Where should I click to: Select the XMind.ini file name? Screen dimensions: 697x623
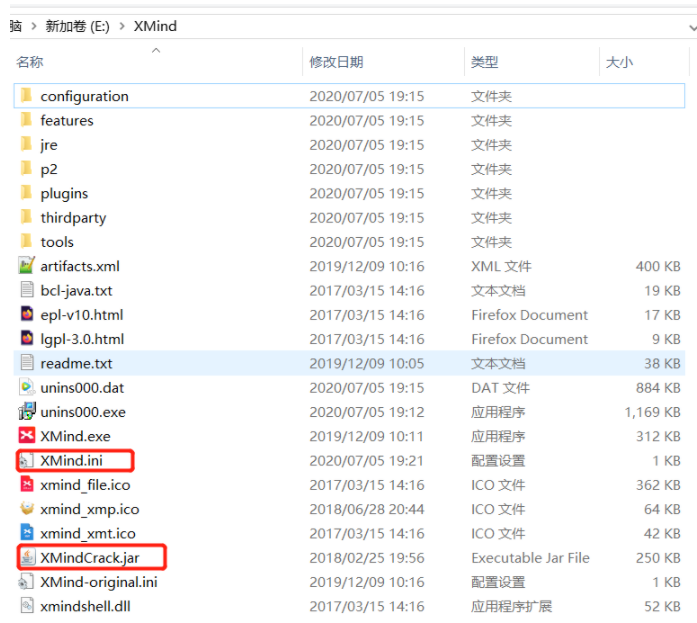72,460
